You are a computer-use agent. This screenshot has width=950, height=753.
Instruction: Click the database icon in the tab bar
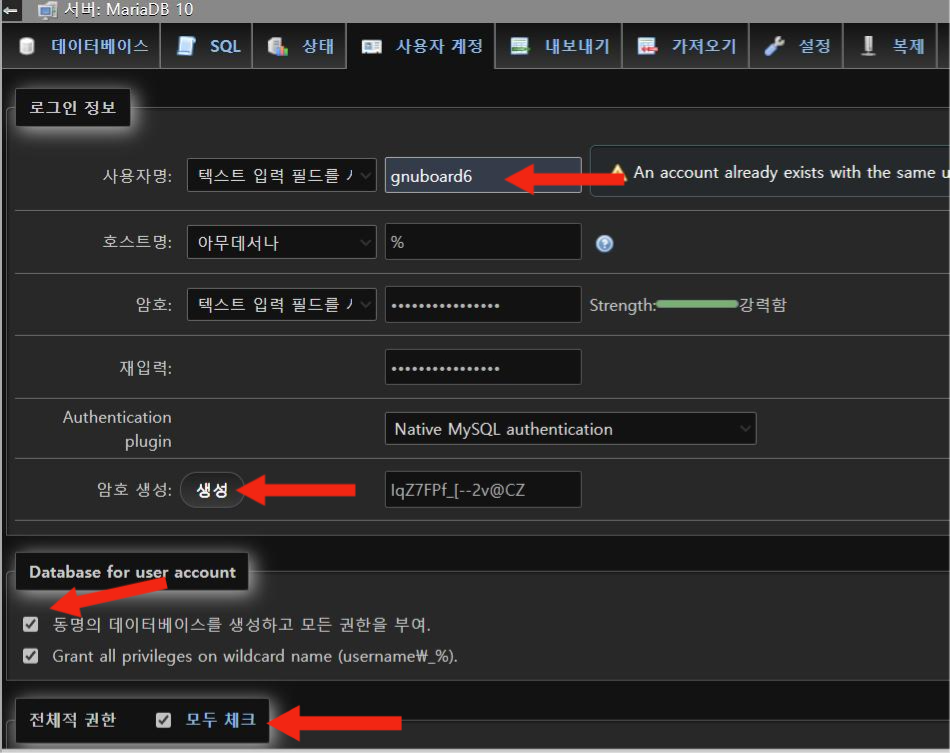point(27,47)
